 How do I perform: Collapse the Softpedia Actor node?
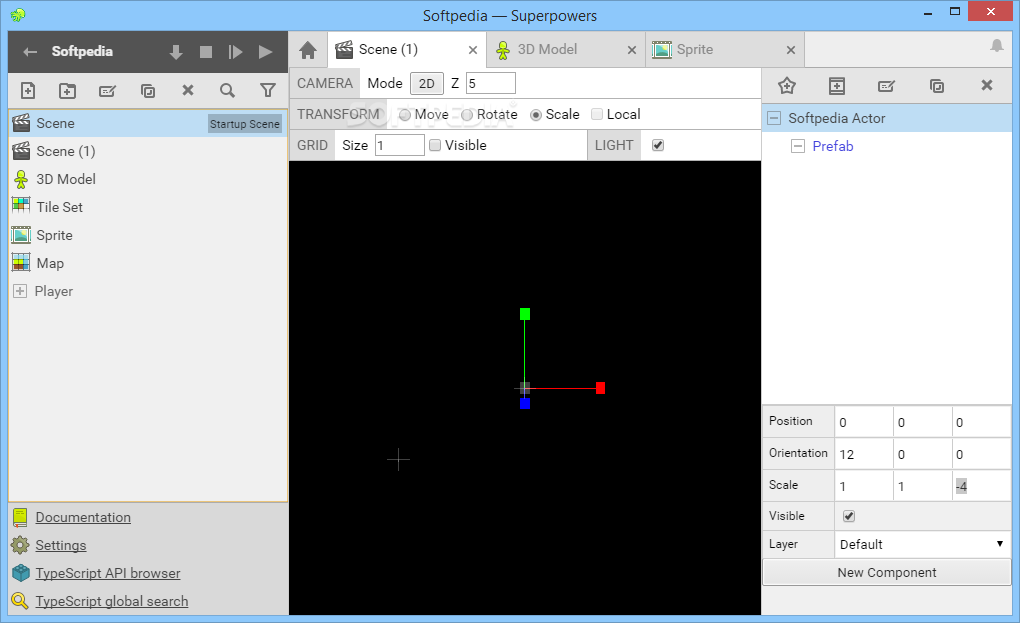(774, 118)
